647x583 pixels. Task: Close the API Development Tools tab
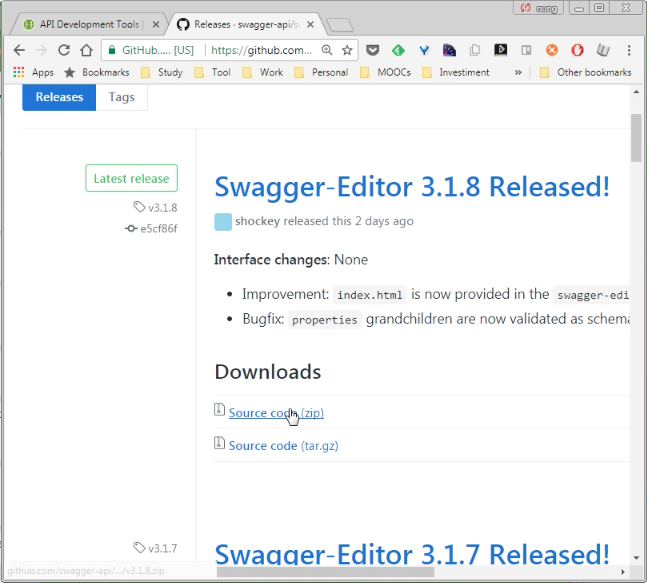[x=156, y=25]
